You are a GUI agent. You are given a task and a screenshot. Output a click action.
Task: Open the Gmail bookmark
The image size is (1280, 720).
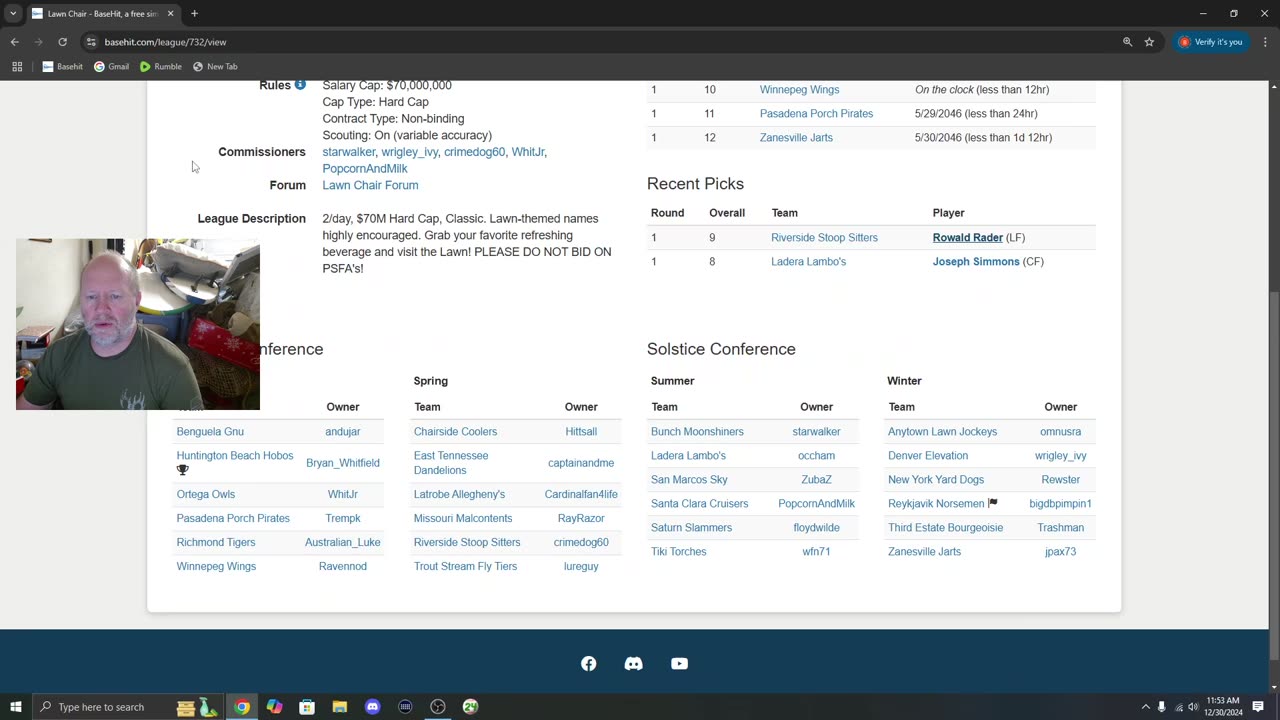(x=111, y=67)
